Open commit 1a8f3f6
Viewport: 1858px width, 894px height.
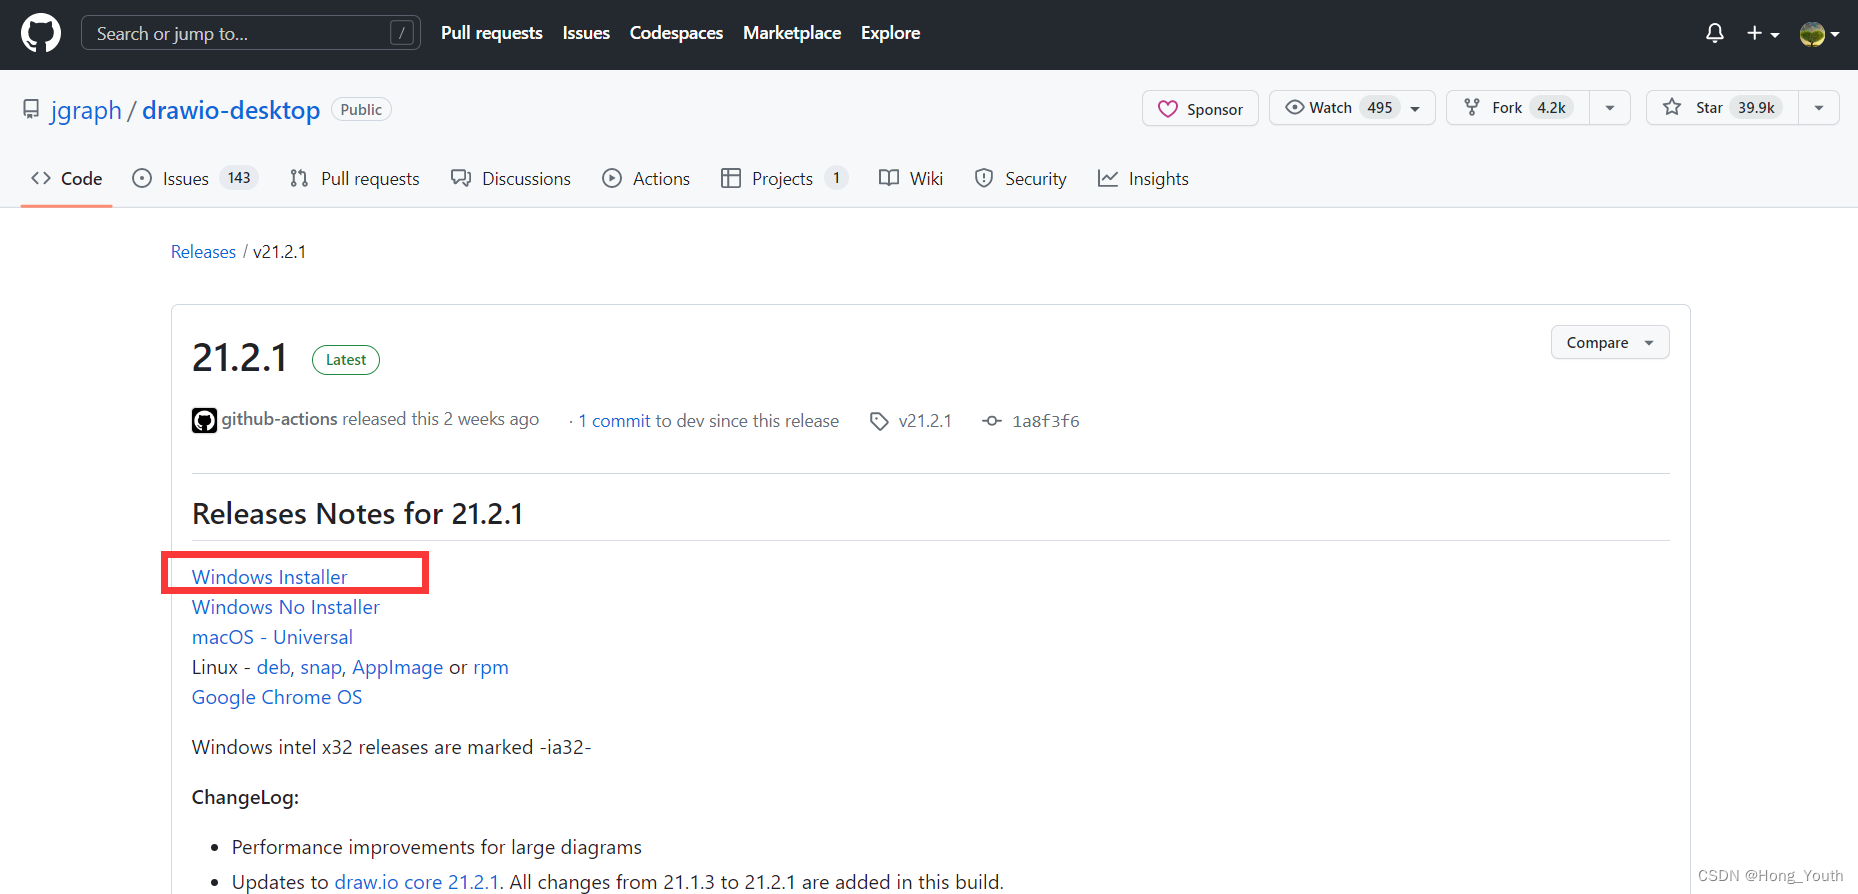click(1046, 421)
